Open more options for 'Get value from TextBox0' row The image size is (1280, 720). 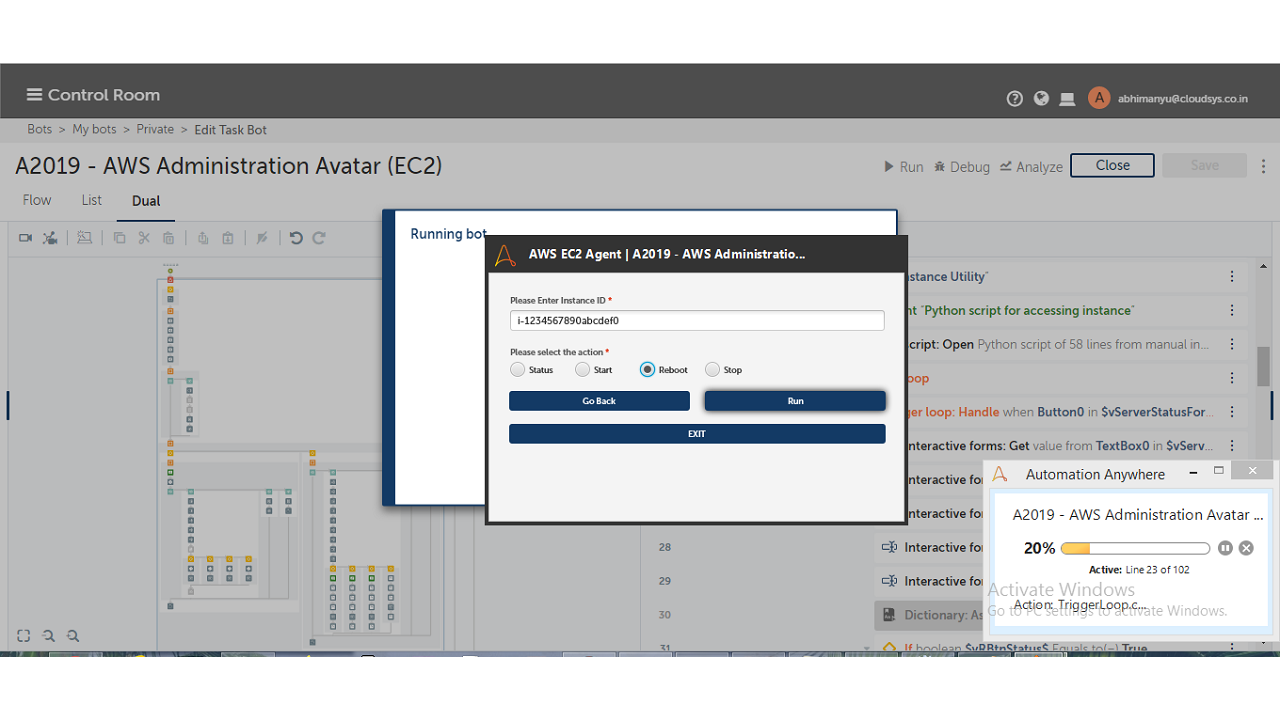tap(1232, 446)
